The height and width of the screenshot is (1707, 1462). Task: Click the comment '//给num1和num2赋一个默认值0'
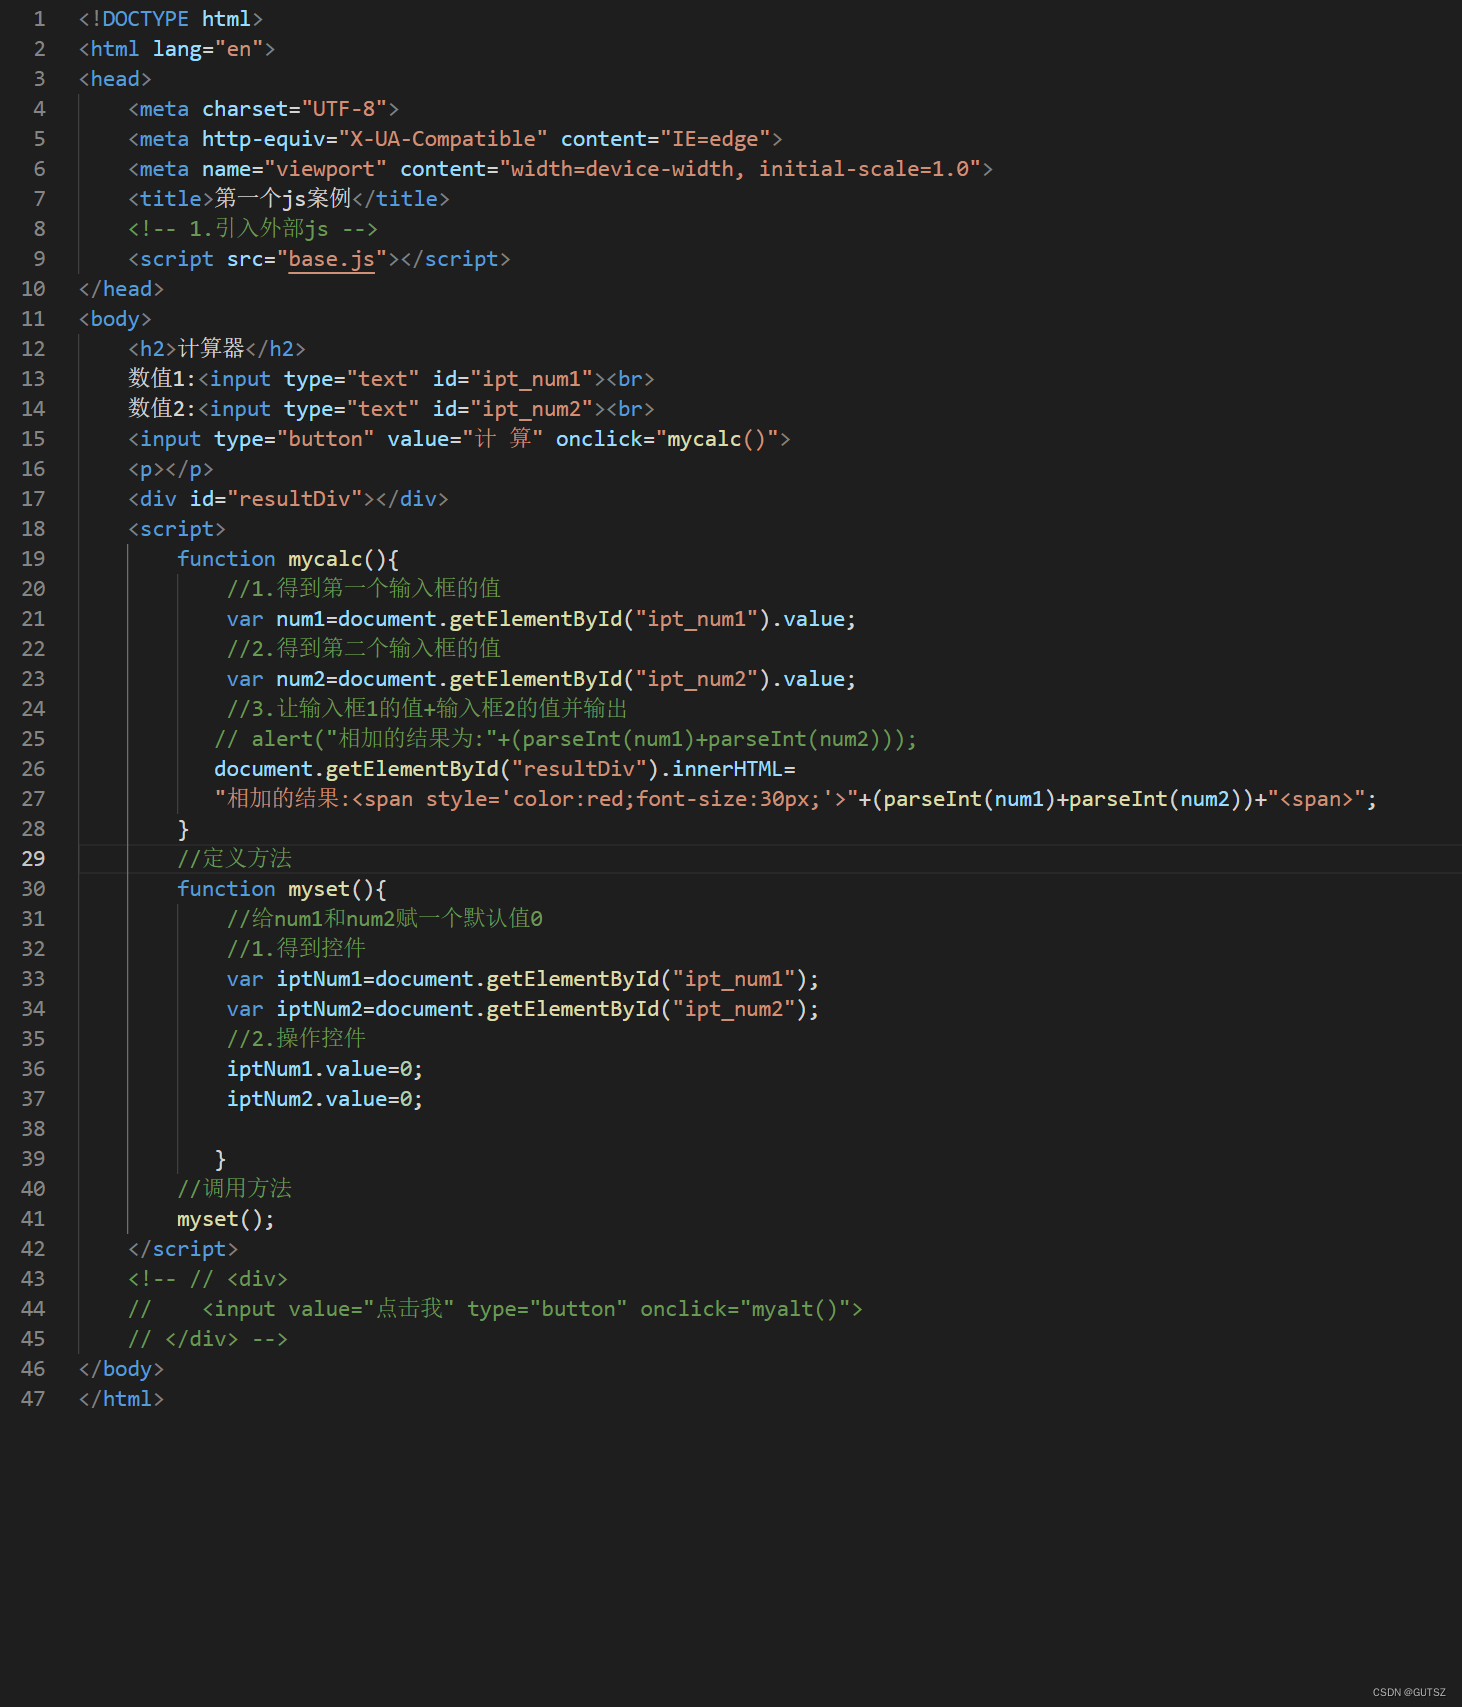[x=385, y=919]
